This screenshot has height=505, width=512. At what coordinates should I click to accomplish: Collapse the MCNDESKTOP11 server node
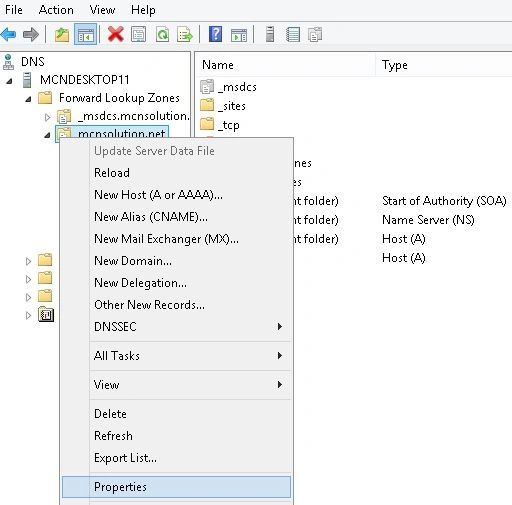point(10,81)
